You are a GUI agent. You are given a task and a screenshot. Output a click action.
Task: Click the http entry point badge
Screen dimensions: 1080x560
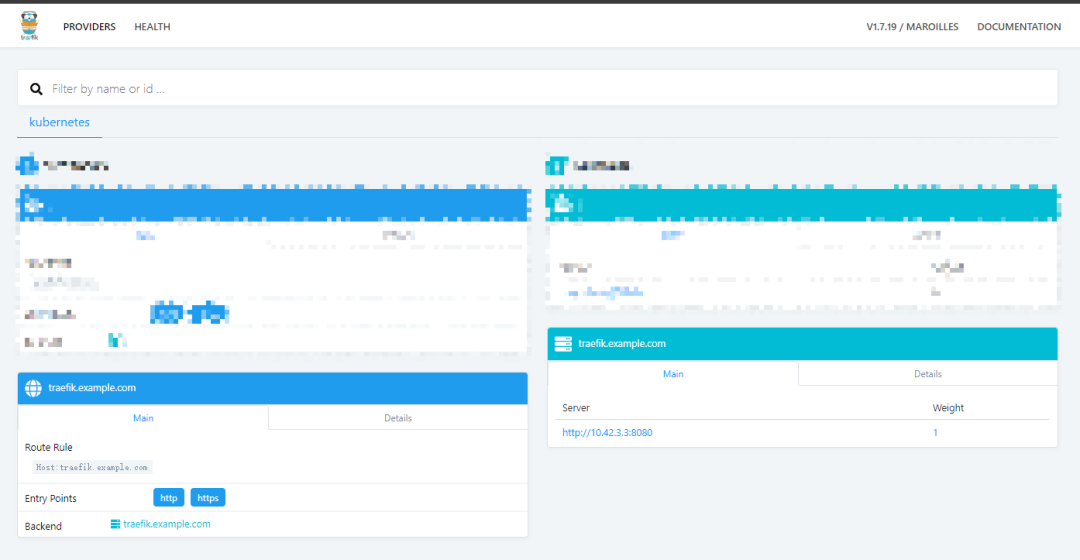click(169, 498)
